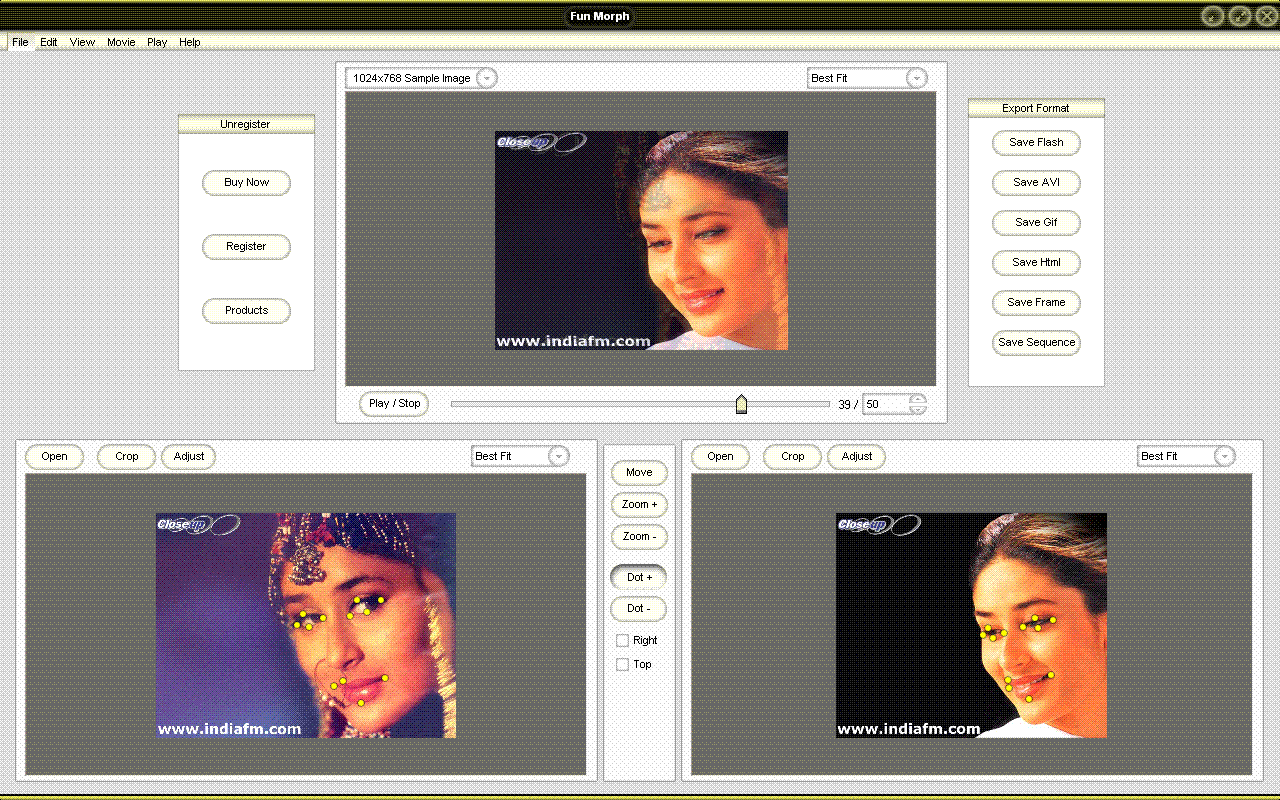This screenshot has height=800, width=1280.
Task: Click Crop in the right target panel
Action: point(792,457)
